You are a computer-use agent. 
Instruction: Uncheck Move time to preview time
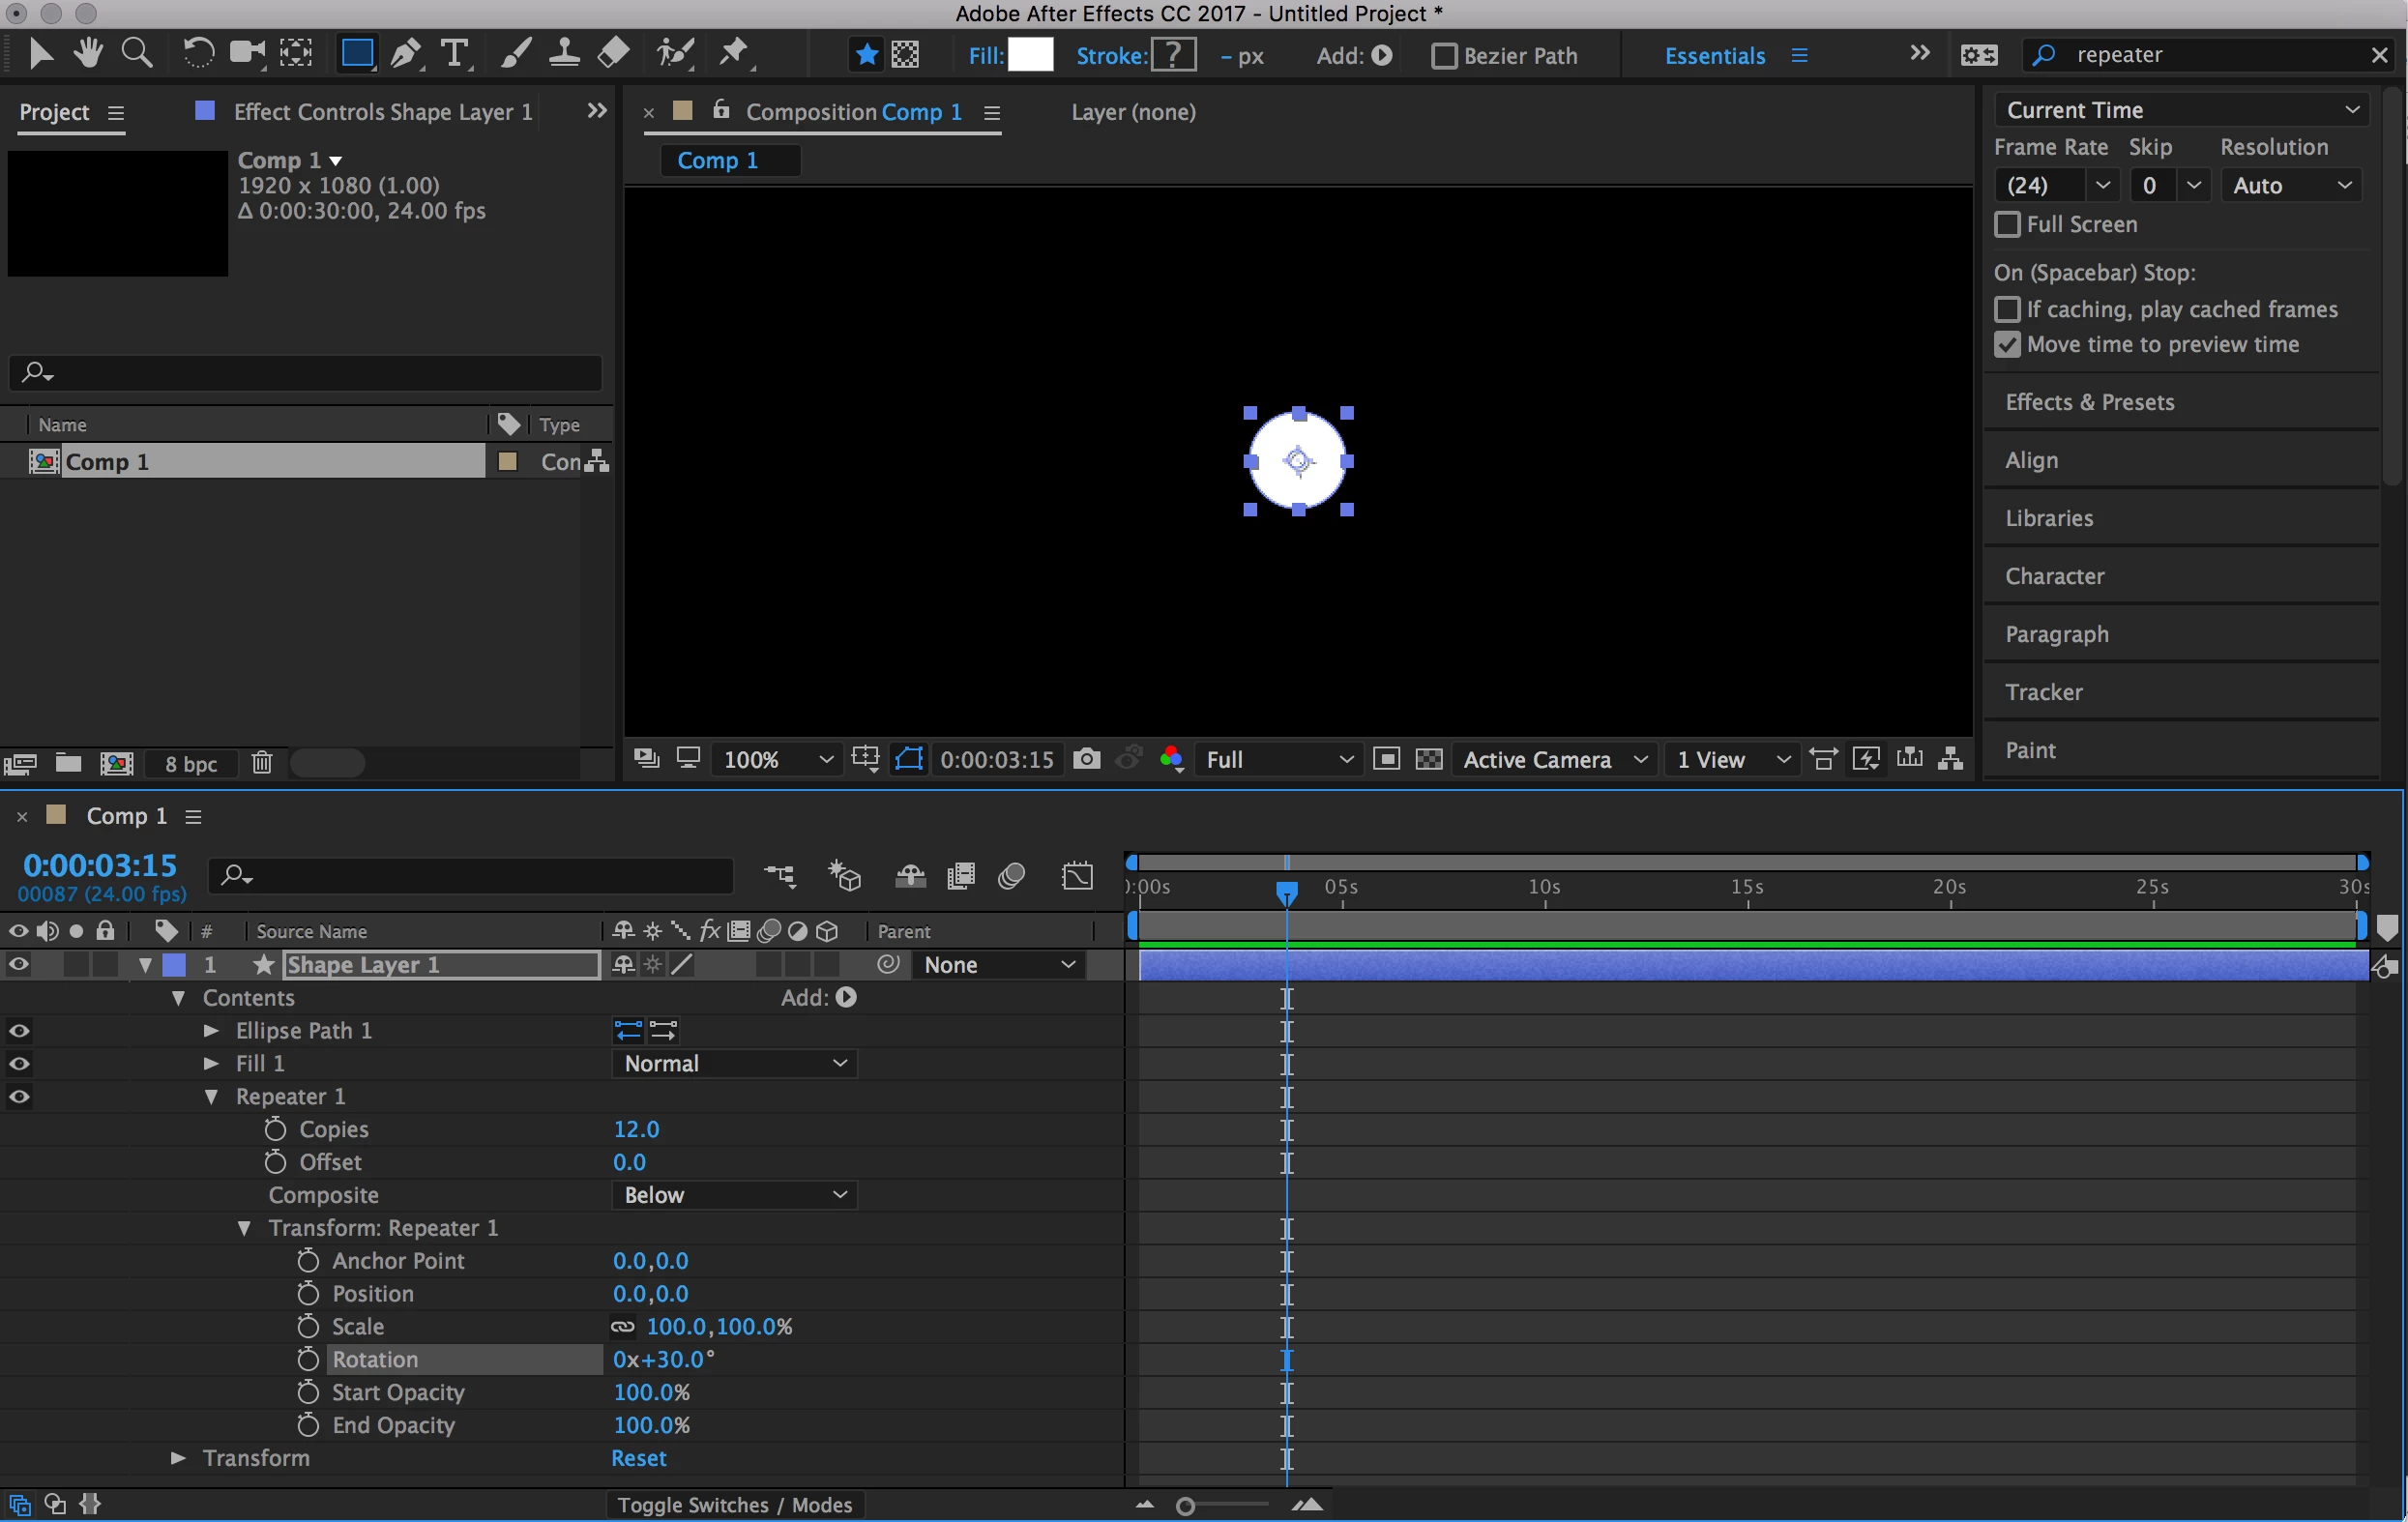tap(2007, 344)
